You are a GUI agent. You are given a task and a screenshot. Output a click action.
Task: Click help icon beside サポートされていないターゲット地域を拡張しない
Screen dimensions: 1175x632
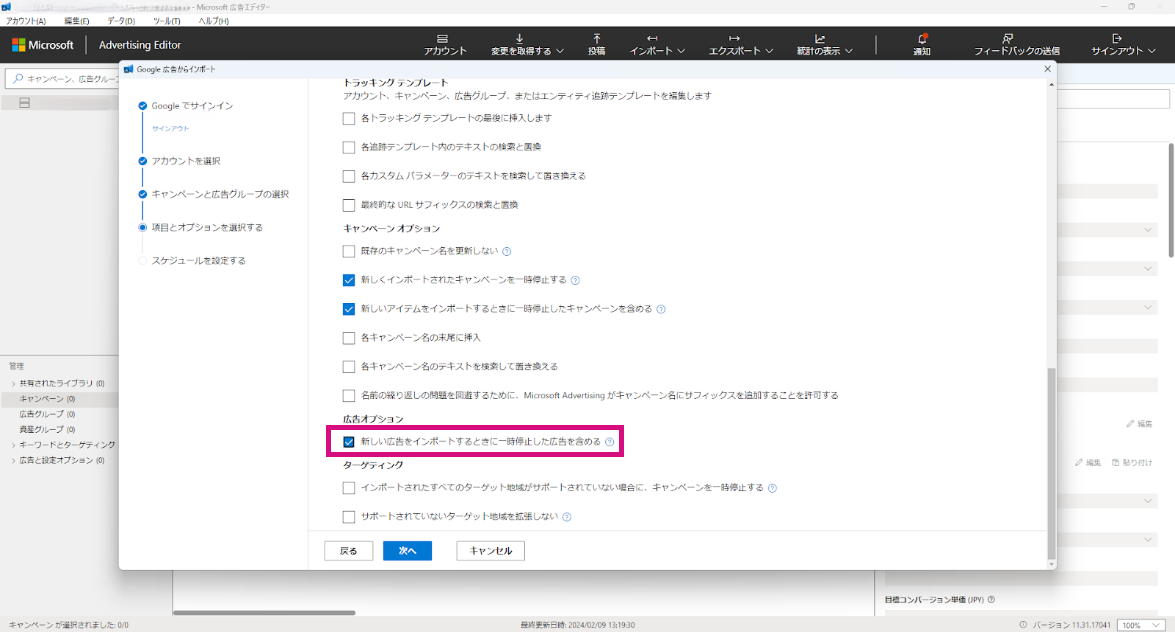click(567, 517)
